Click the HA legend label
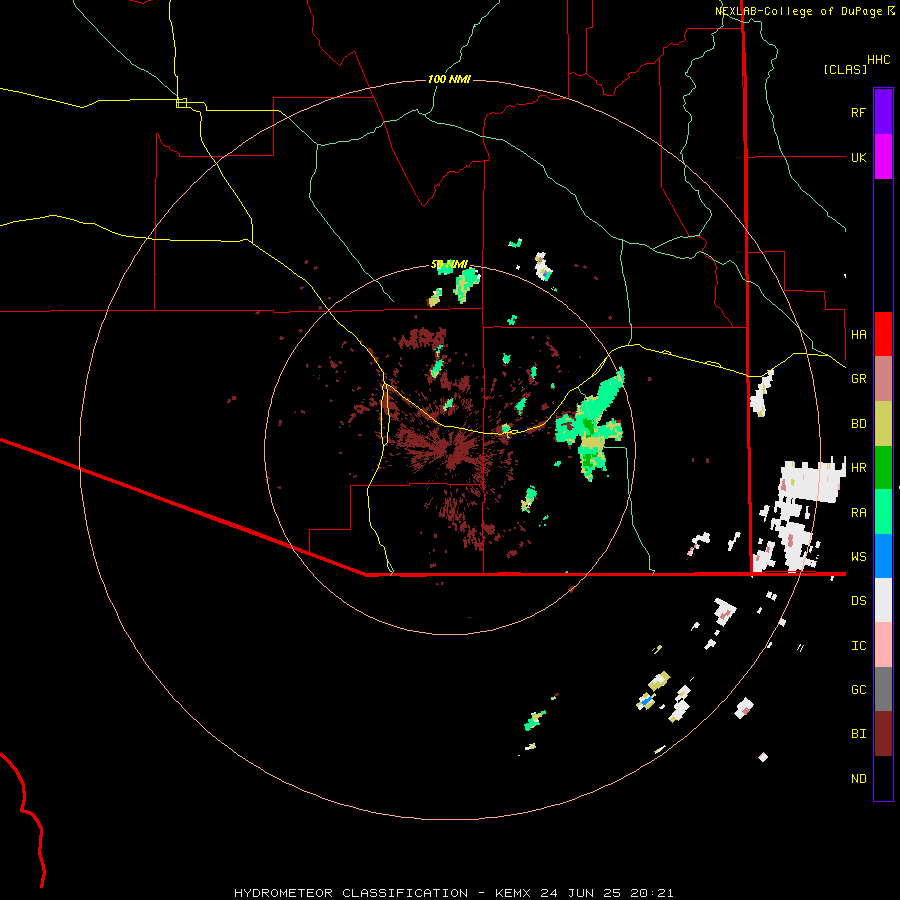 858,335
